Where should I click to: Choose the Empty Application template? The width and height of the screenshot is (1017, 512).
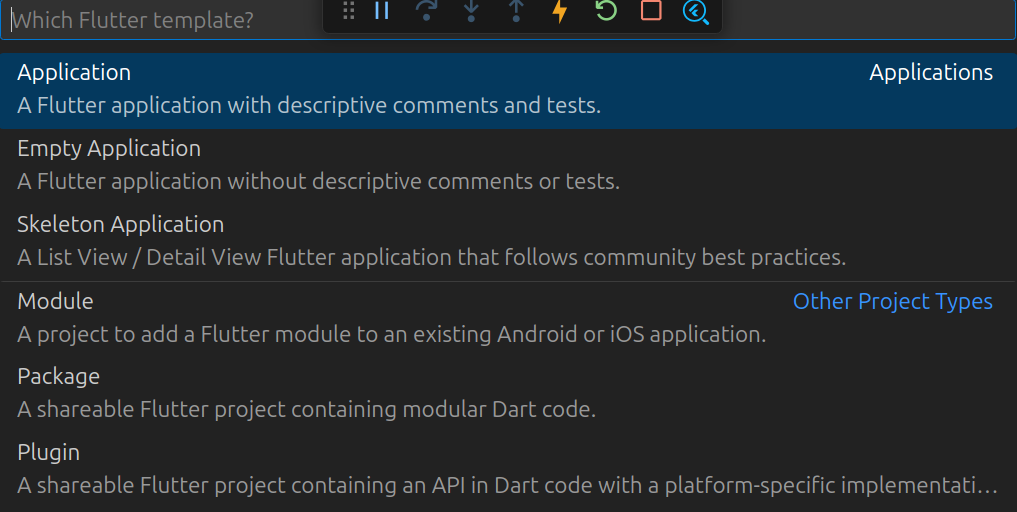pos(508,165)
